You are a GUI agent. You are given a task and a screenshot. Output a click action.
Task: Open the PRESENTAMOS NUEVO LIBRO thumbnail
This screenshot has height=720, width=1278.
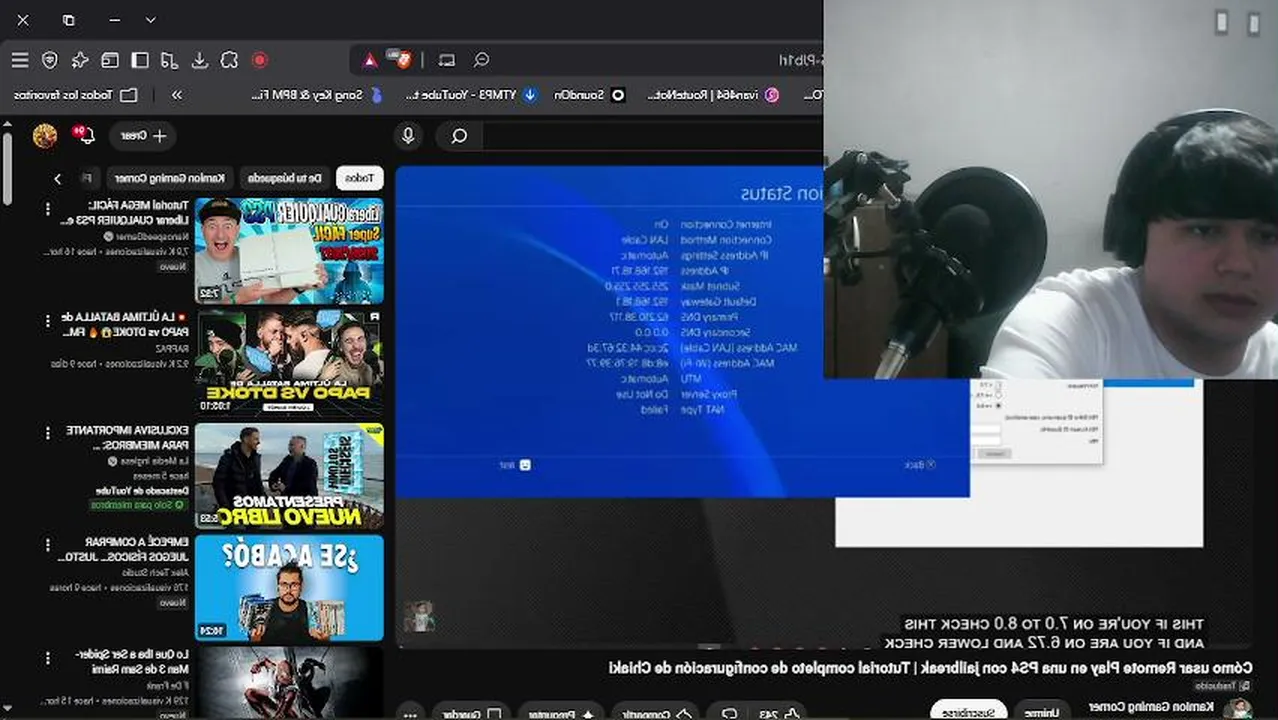pyautogui.click(x=289, y=476)
